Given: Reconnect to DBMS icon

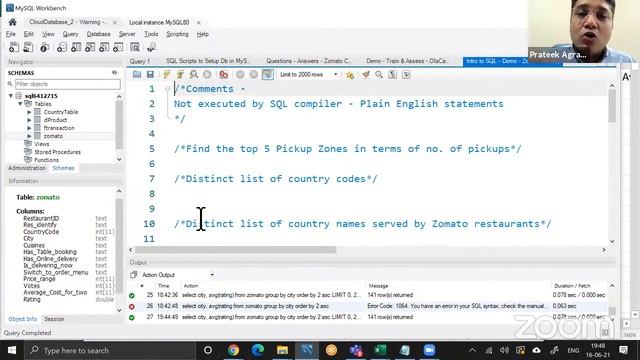Looking at the screenshot, I should click(151, 47).
